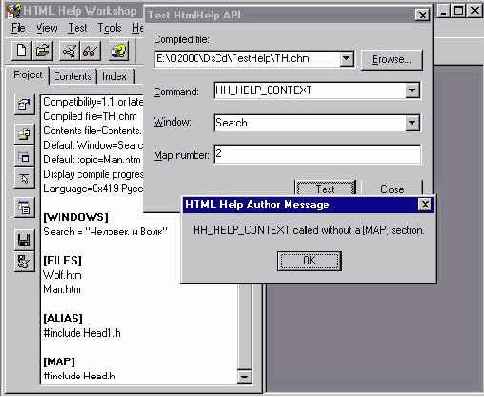Click the Compile toolbar icon
This screenshot has width=484, height=397.
[69, 51]
